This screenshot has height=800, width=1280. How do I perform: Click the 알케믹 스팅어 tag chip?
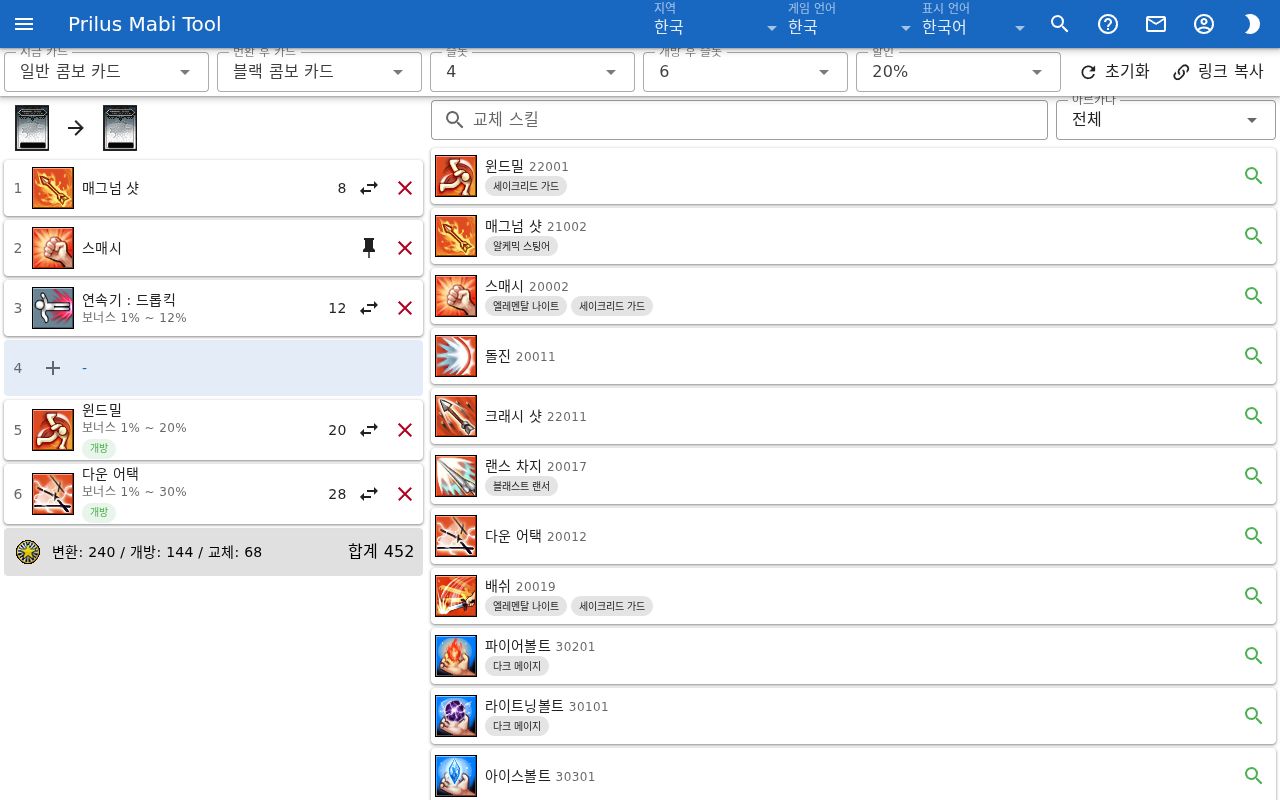pyautogui.click(x=521, y=246)
